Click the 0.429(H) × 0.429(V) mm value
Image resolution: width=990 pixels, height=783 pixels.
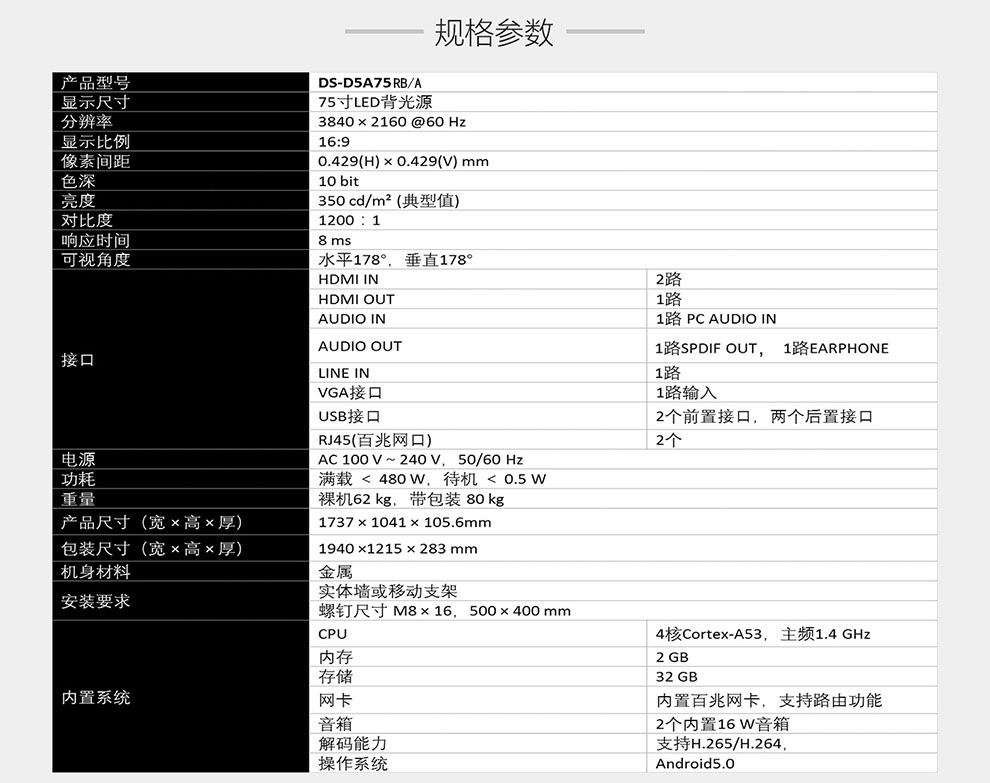[x=403, y=161]
